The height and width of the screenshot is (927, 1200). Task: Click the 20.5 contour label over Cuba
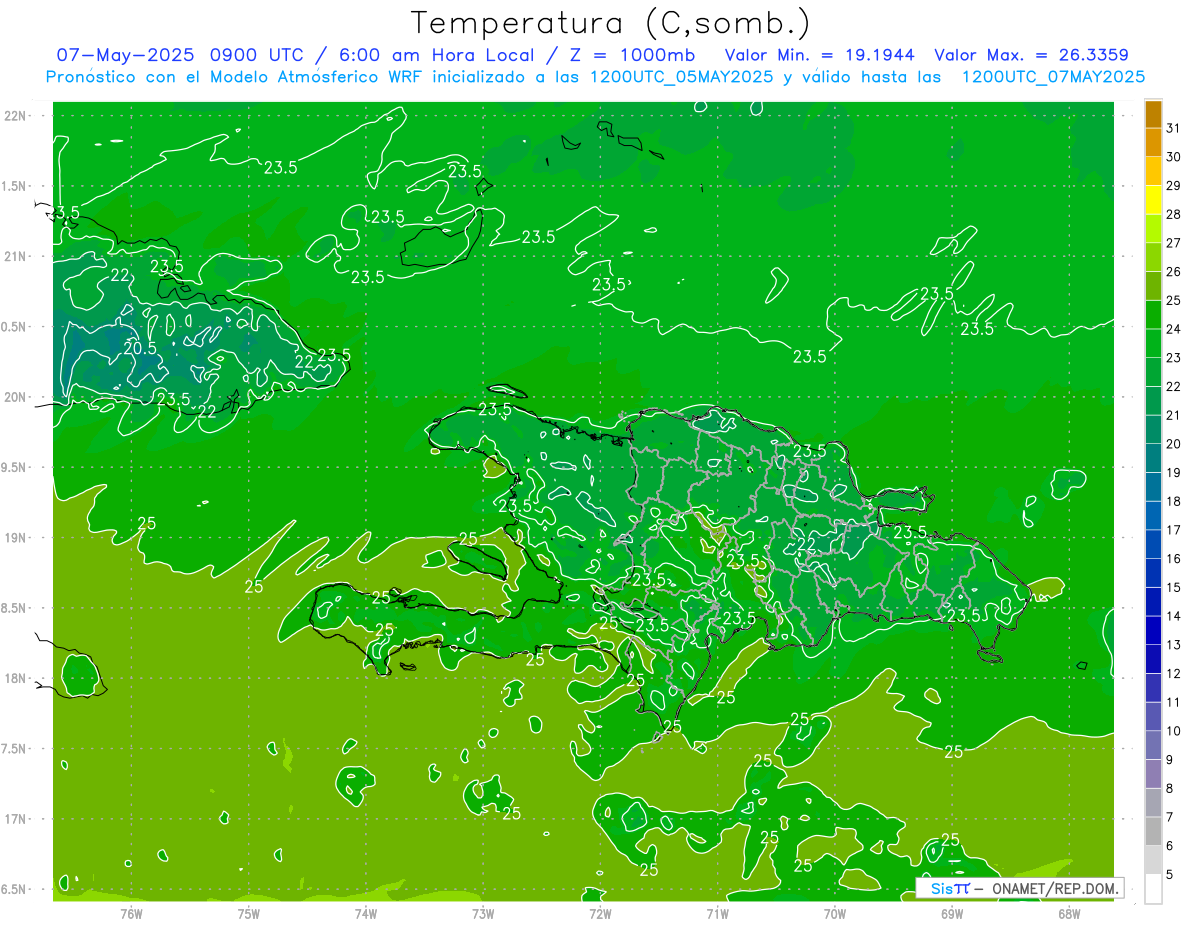[x=141, y=348]
